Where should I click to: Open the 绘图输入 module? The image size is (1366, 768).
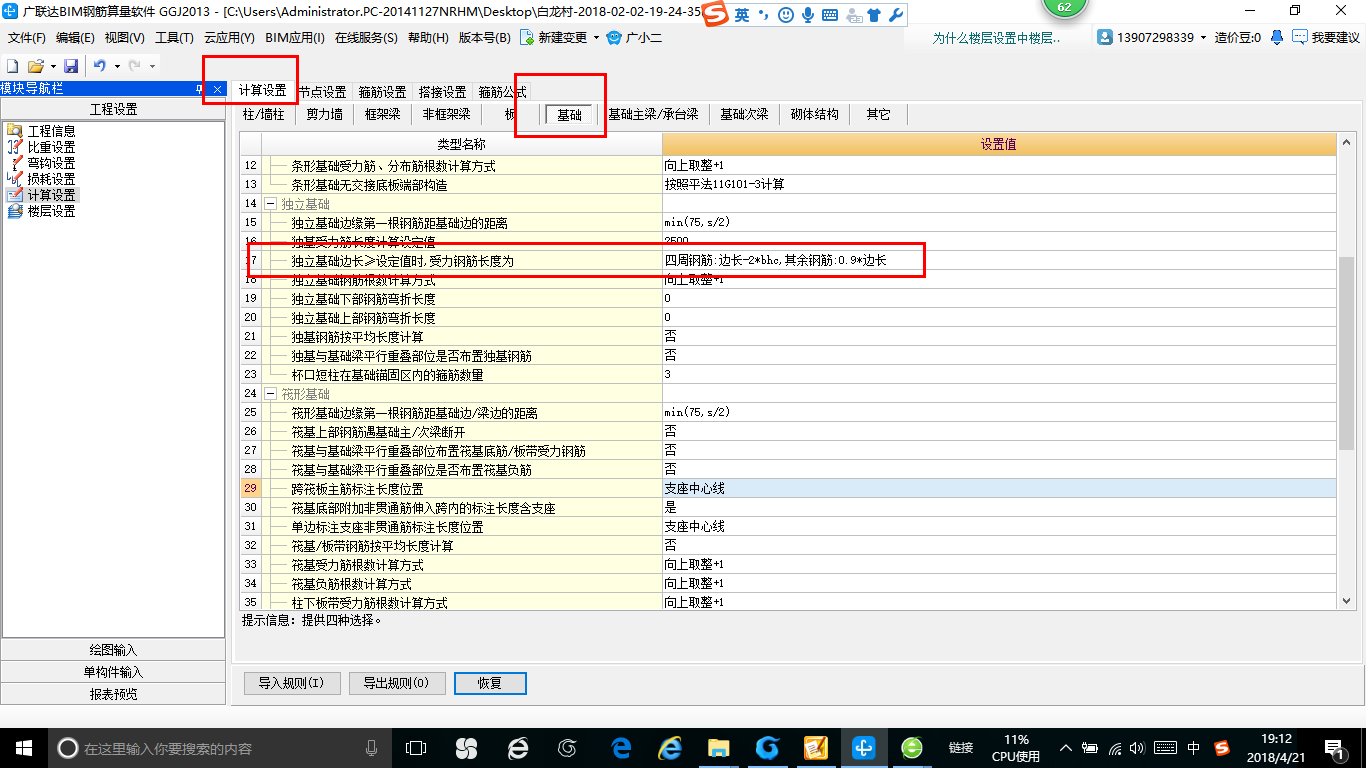(113, 650)
